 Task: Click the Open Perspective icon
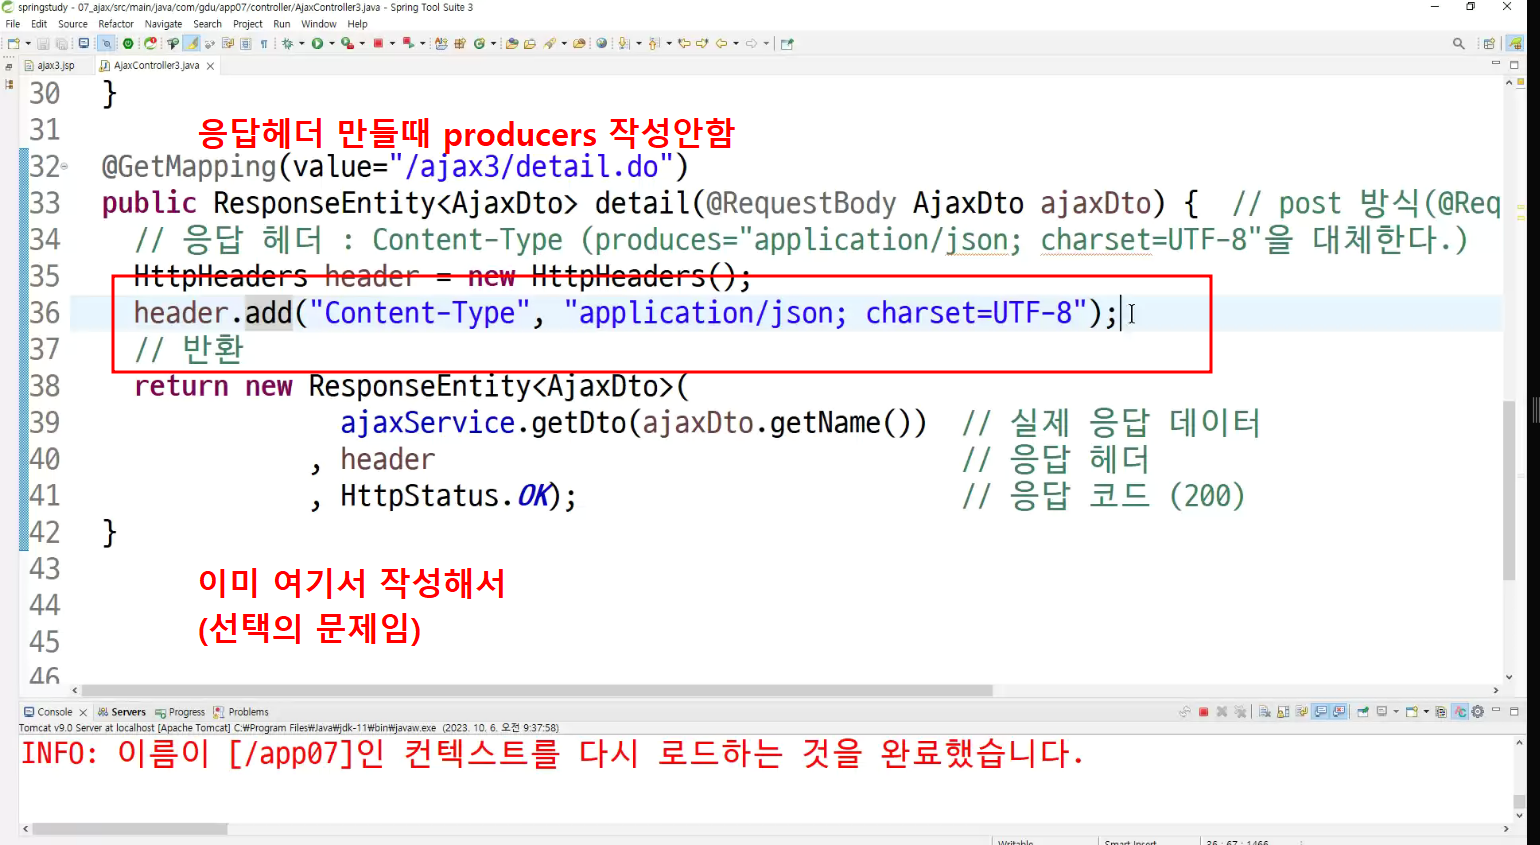[1489, 44]
